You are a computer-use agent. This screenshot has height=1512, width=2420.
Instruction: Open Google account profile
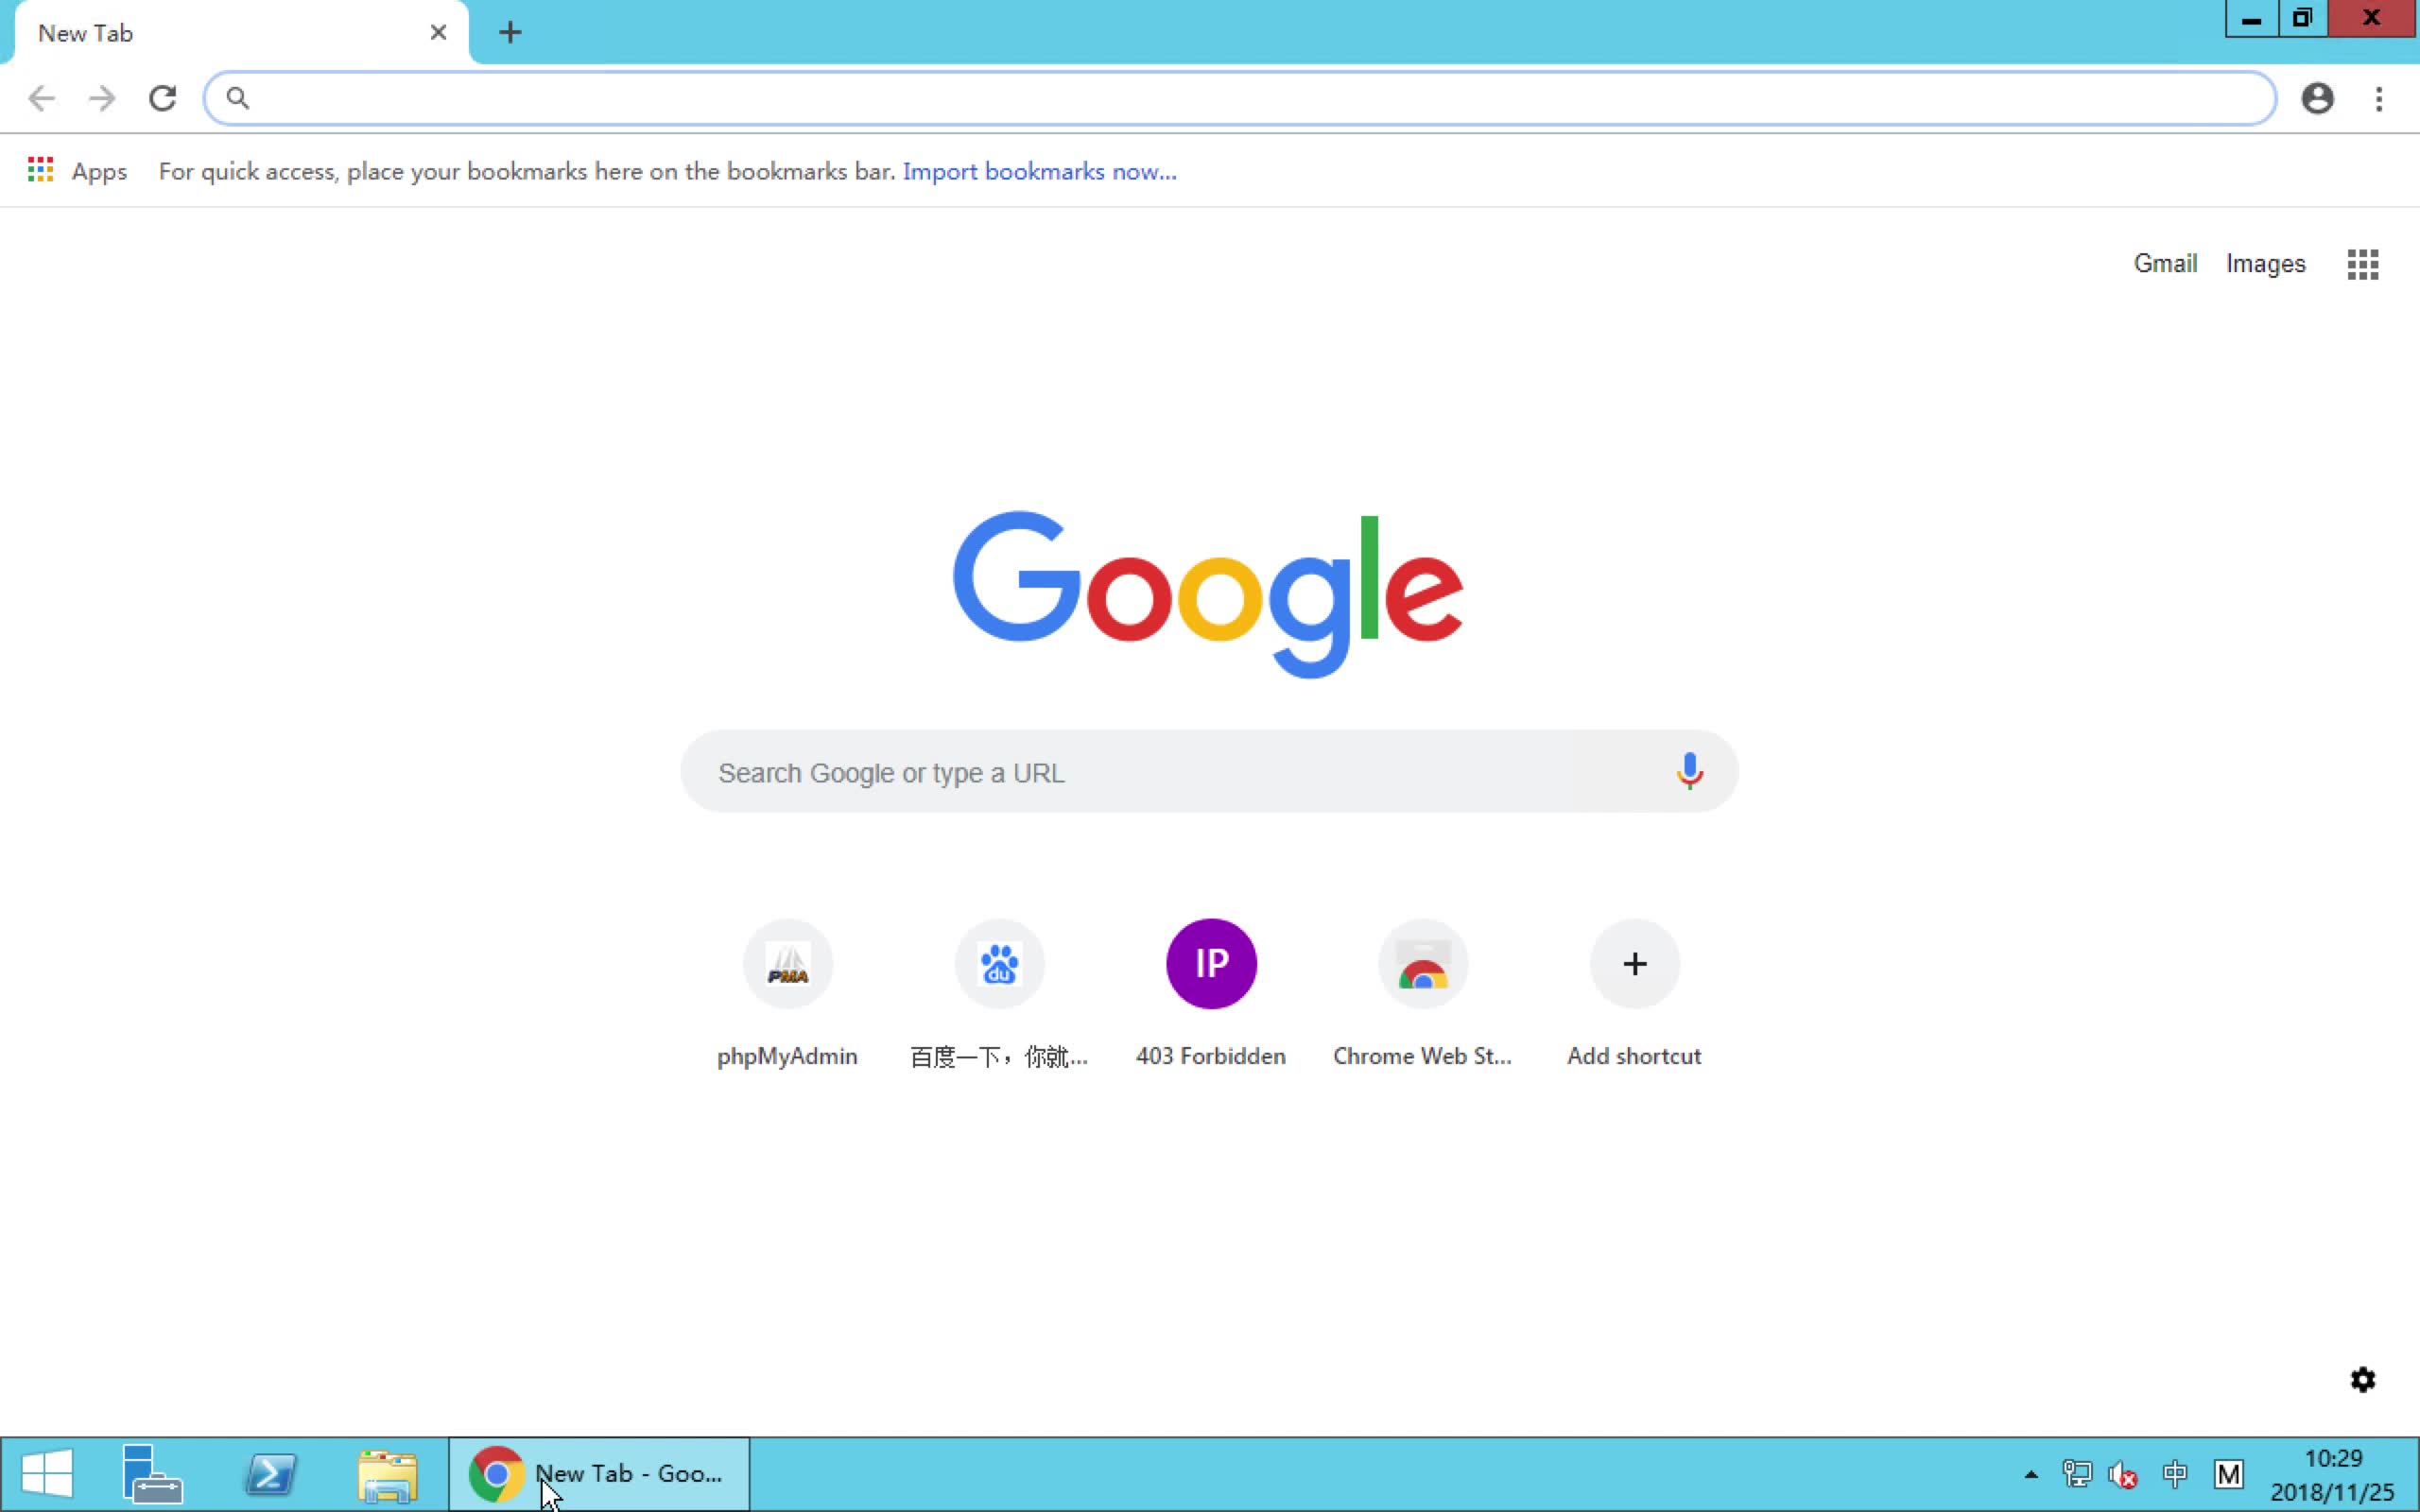coord(2317,97)
